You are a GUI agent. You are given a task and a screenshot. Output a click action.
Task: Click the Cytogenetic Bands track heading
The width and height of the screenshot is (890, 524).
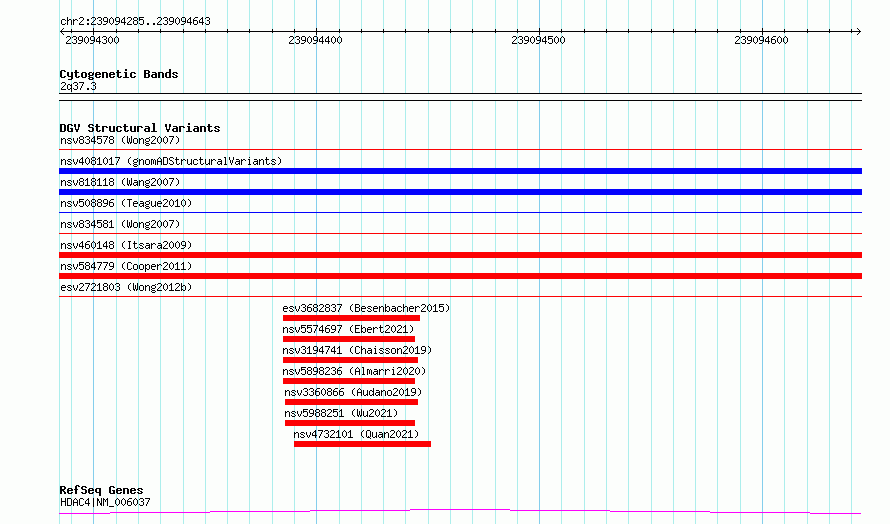click(x=119, y=74)
